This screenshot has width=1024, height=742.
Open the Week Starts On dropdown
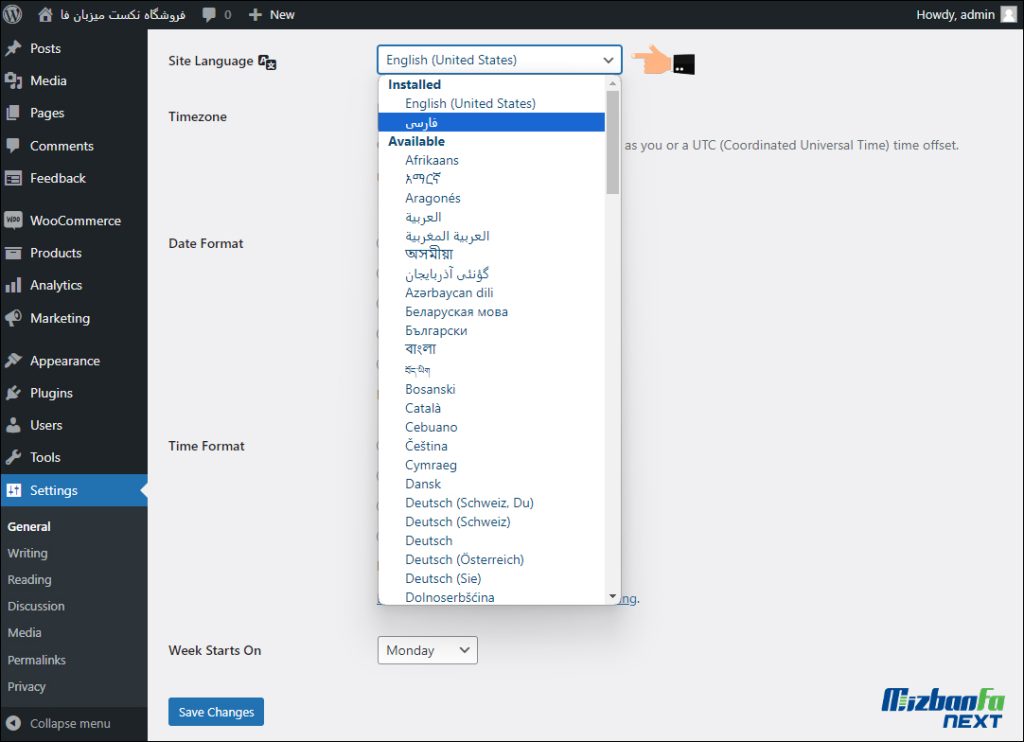point(427,650)
